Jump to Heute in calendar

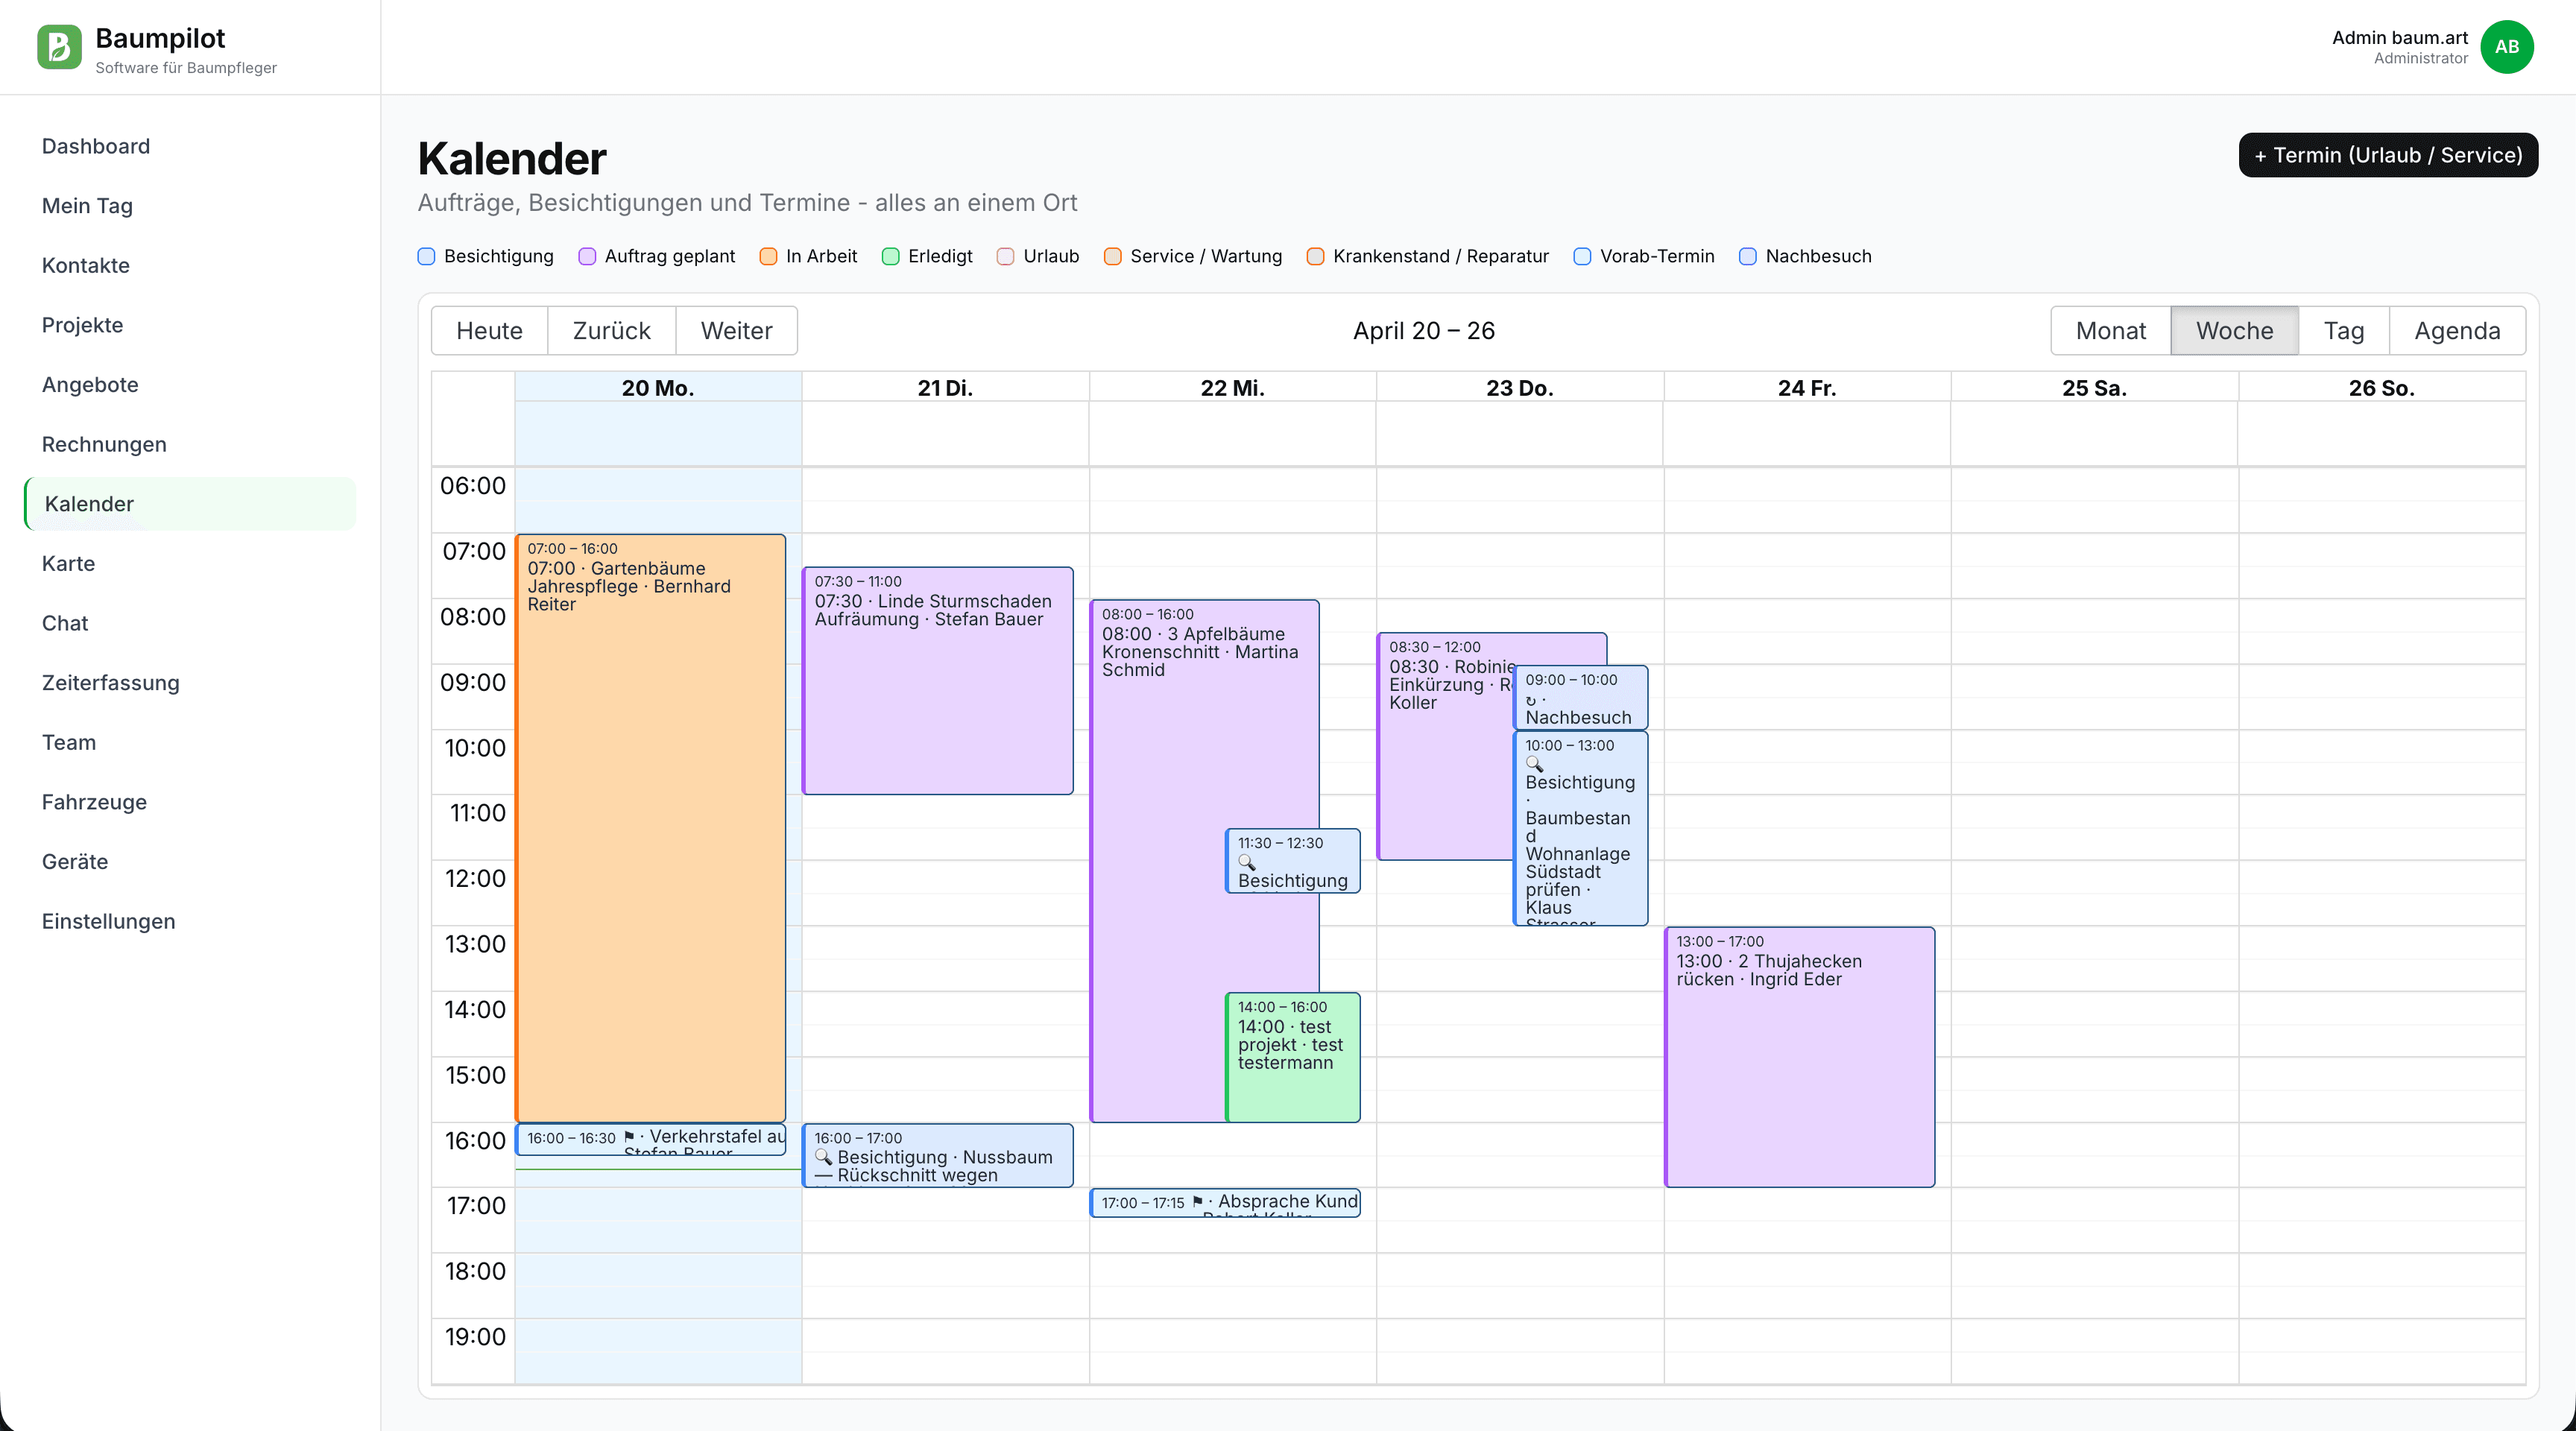point(489,331)
